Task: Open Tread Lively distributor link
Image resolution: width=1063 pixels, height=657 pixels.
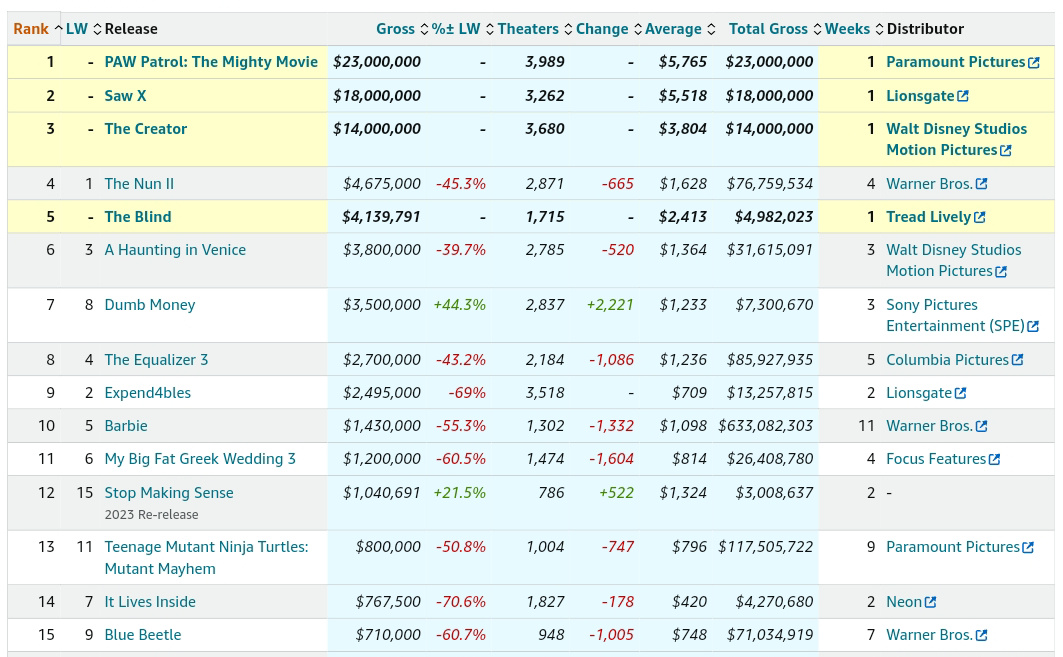Action: click(x=929, y=217)
